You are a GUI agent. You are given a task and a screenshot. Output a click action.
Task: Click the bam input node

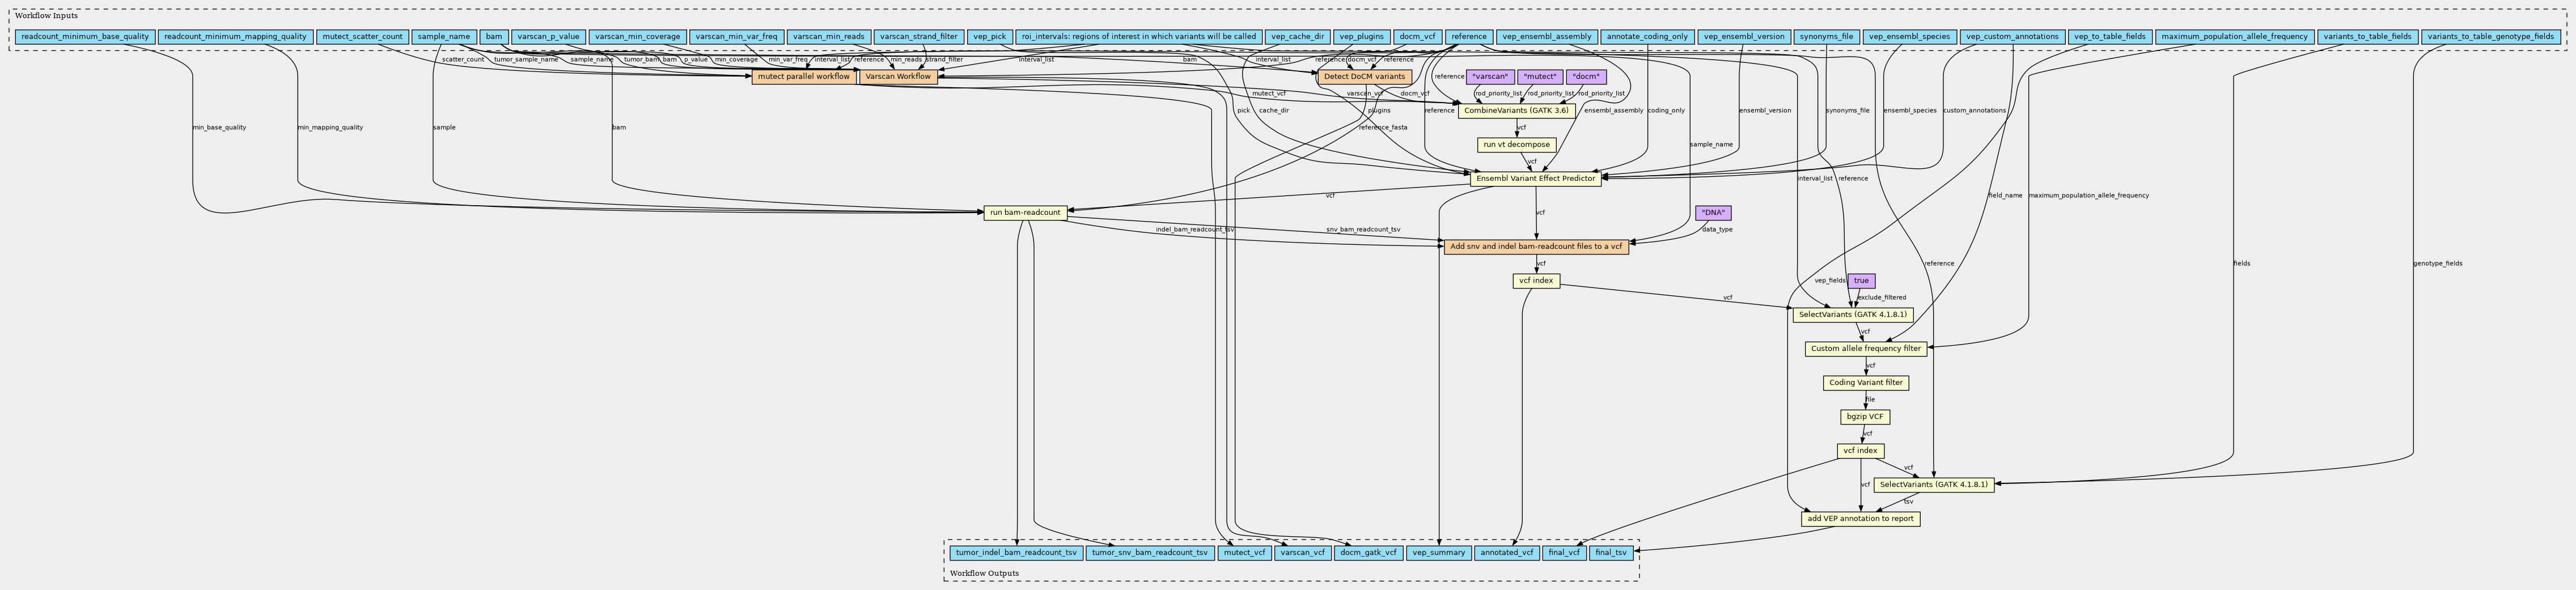494,37
